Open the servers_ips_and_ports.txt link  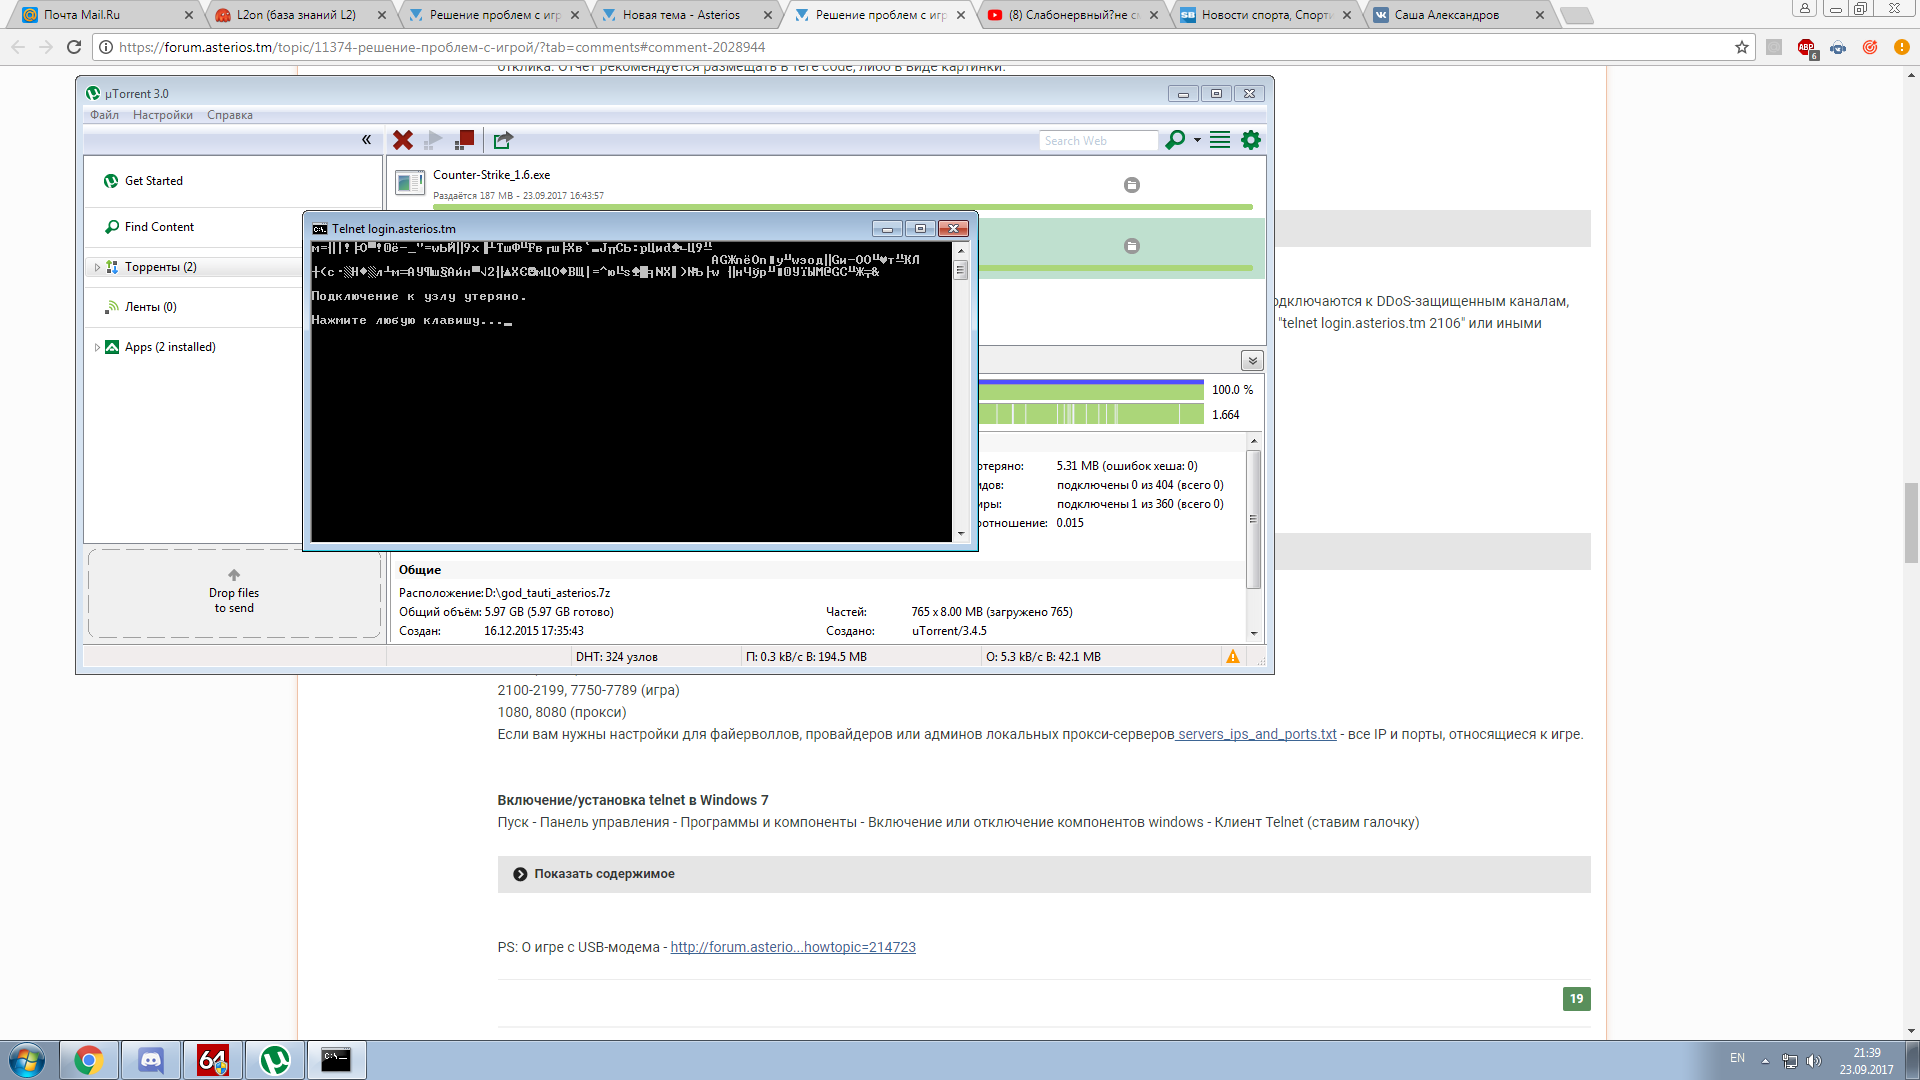click(x=1257, y=734)
